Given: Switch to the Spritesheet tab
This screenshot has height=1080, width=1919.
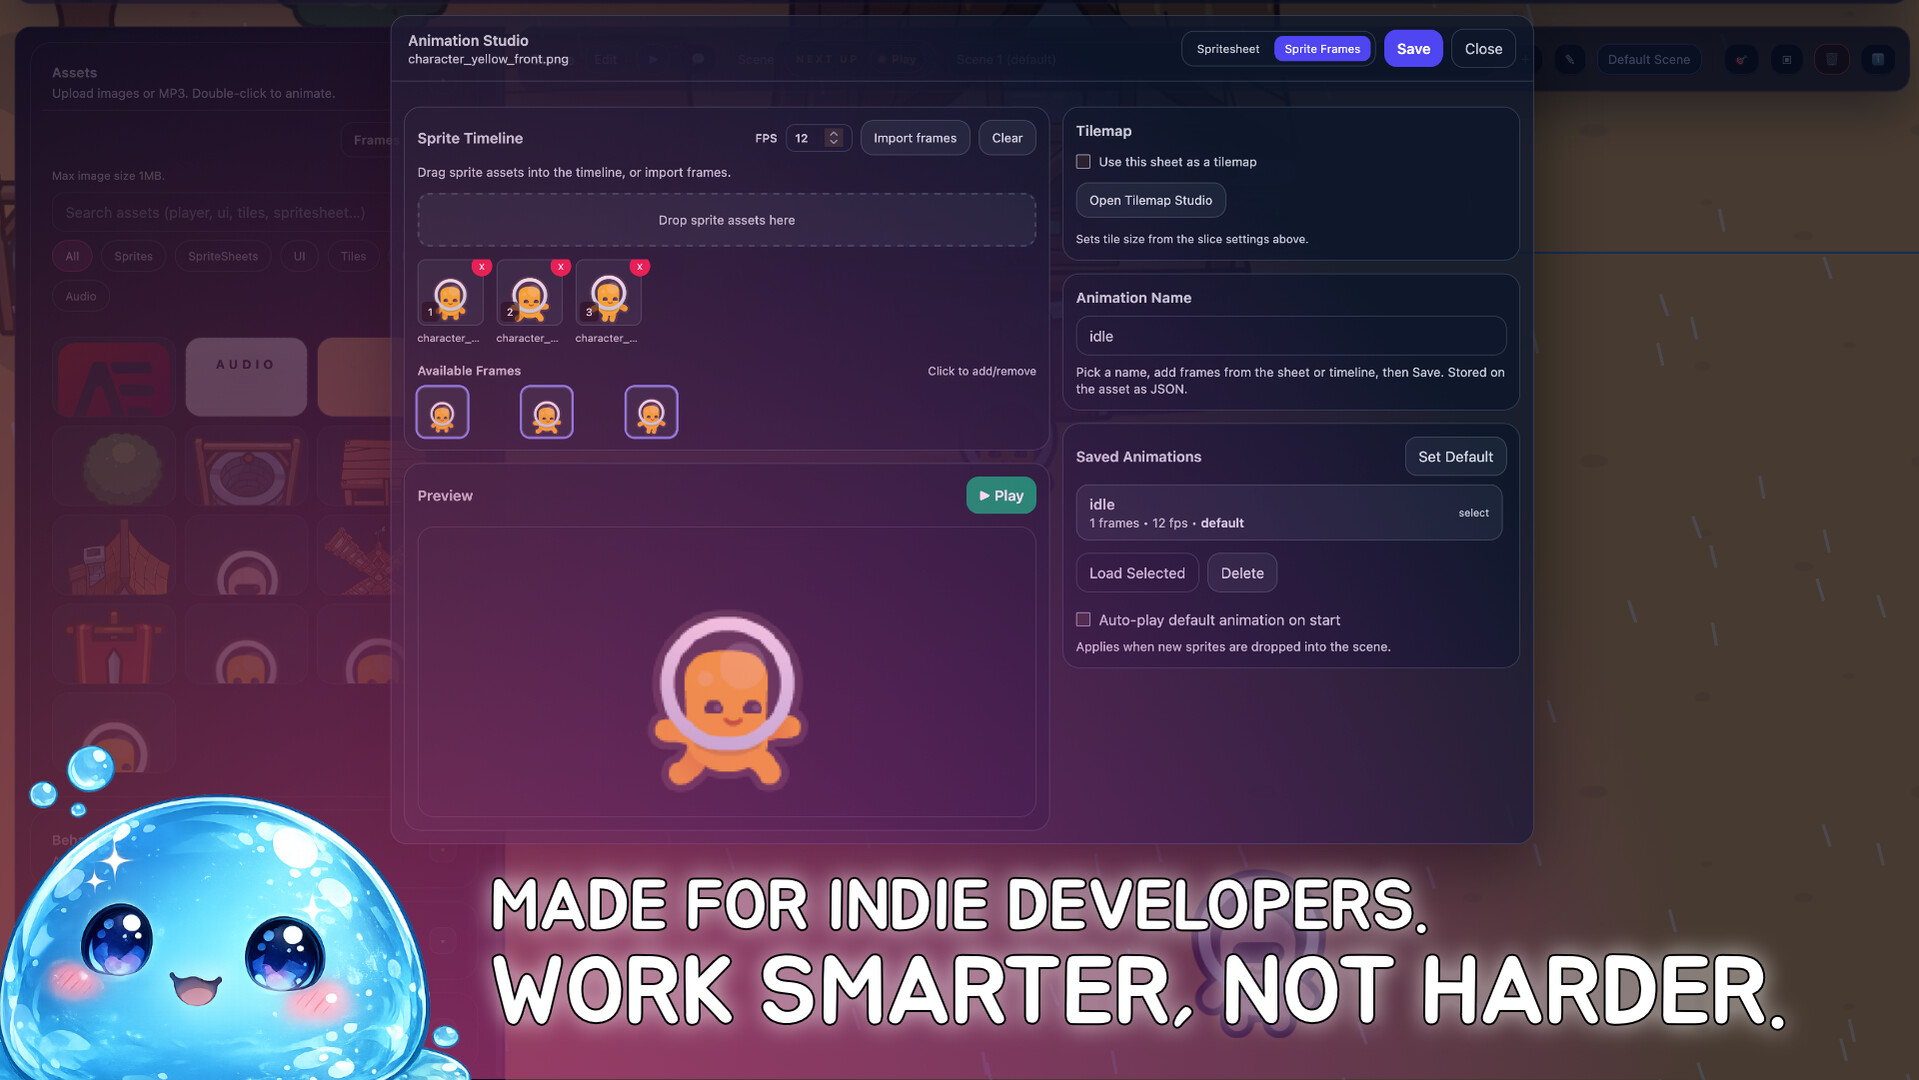Looking at the screenshot, I should coord(1227,49).
